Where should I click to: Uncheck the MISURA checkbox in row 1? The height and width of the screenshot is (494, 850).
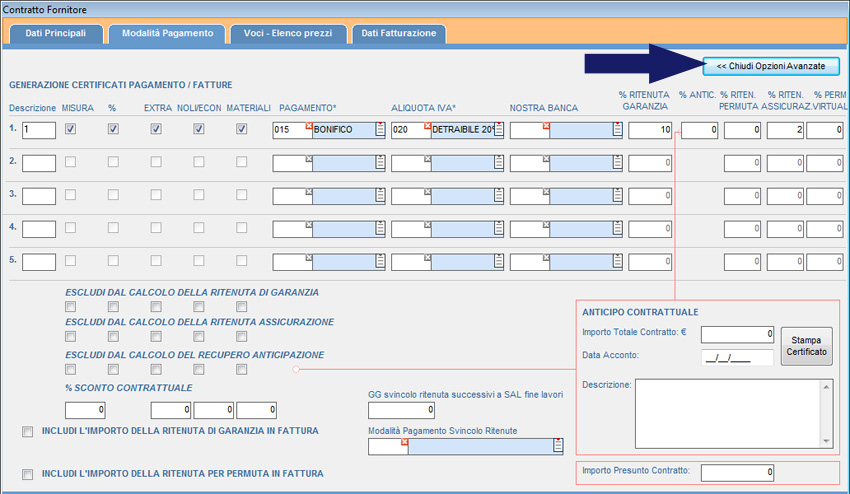point(69,129)
